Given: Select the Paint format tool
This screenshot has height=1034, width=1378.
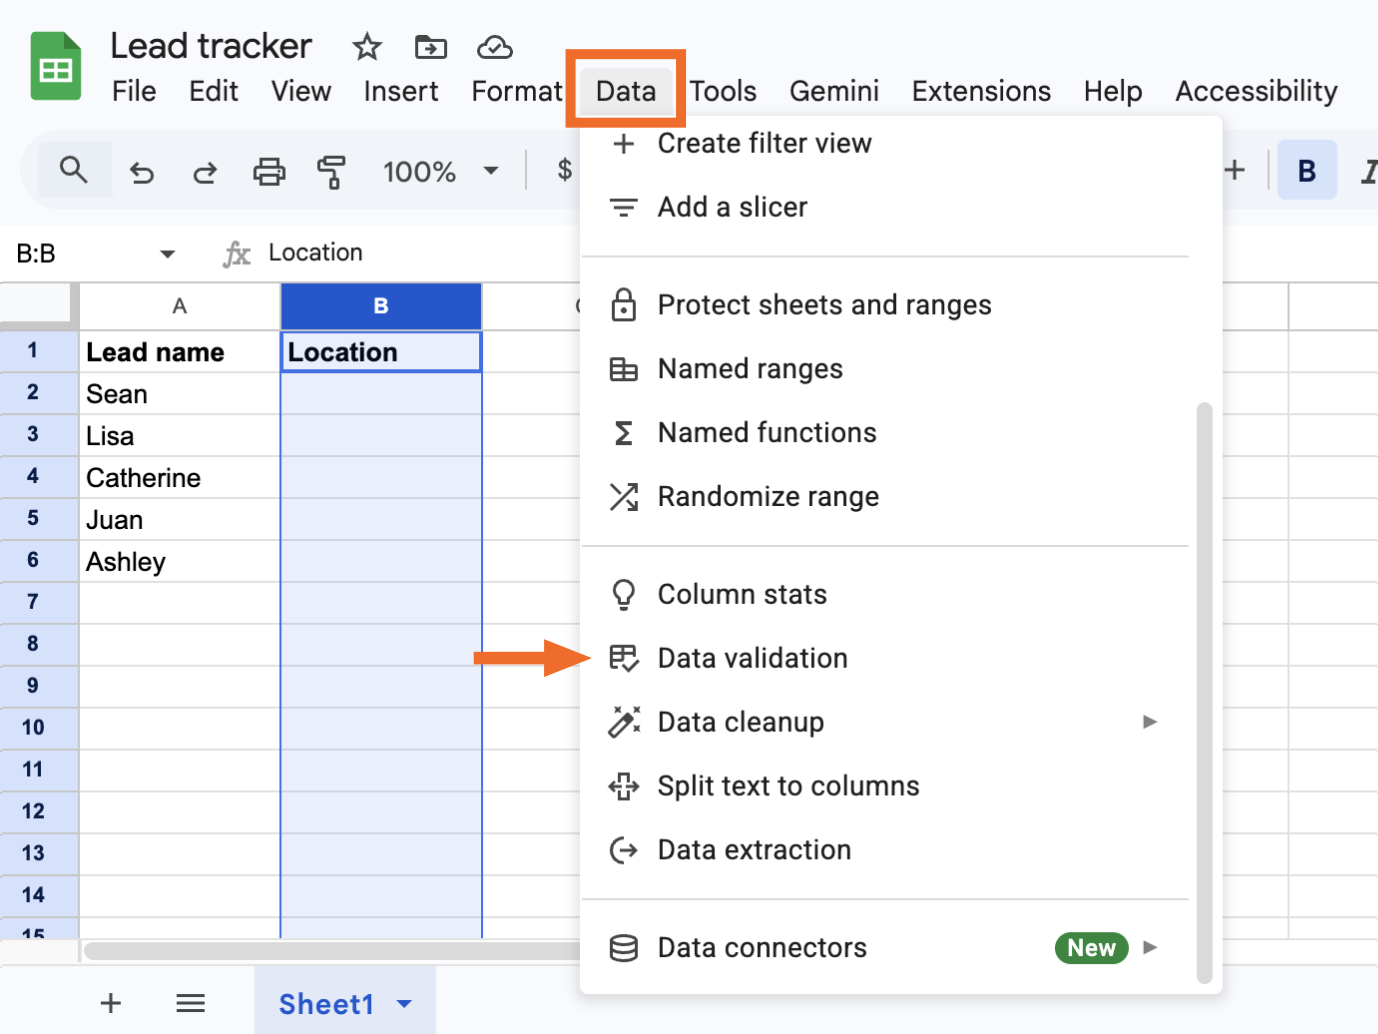Looking at the screenshot, I should 331,171.
